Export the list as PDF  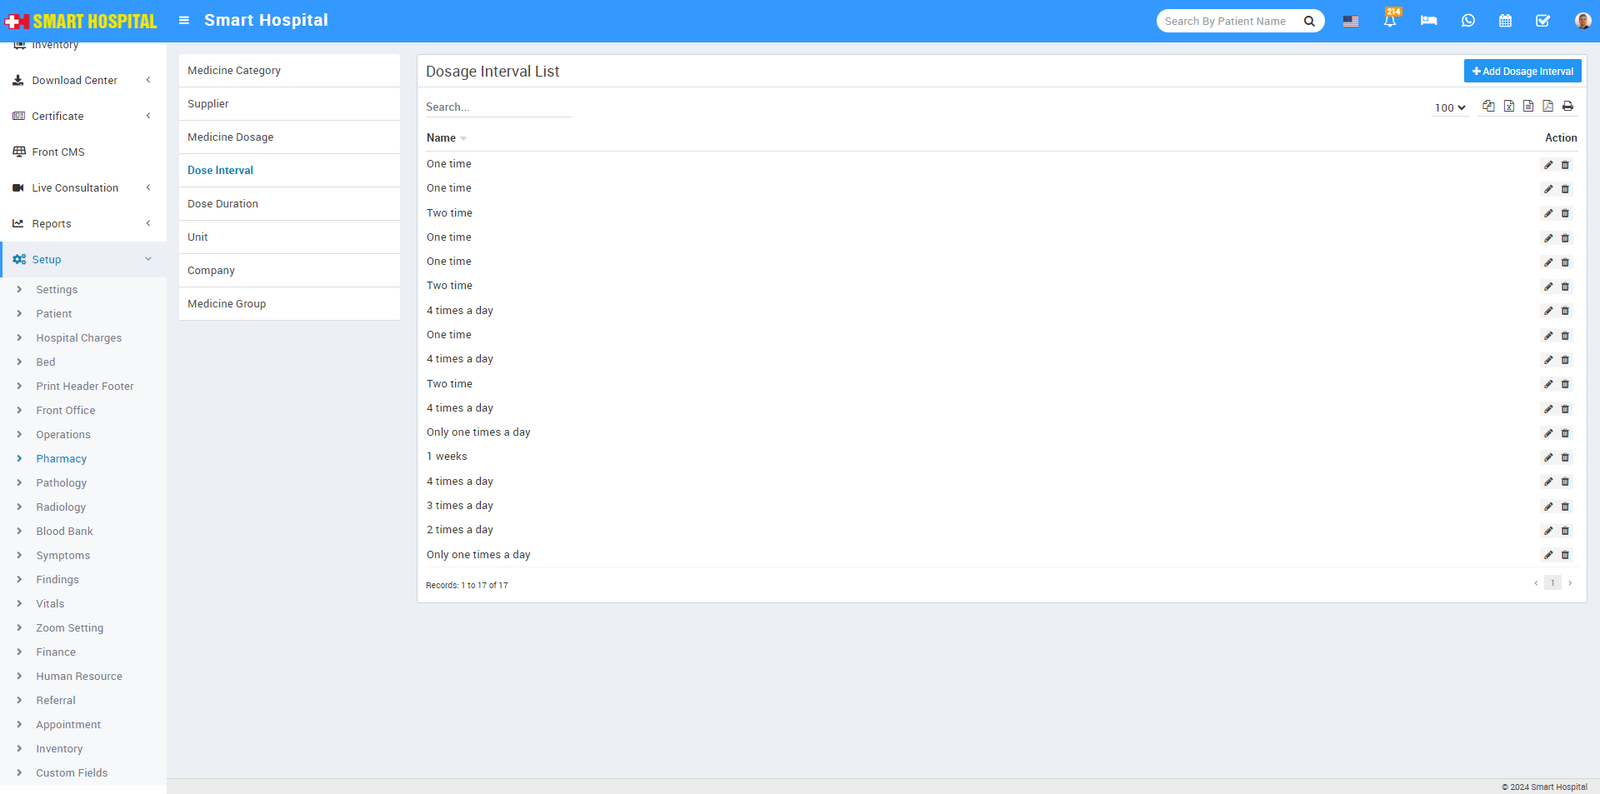tap(1547, 106)
